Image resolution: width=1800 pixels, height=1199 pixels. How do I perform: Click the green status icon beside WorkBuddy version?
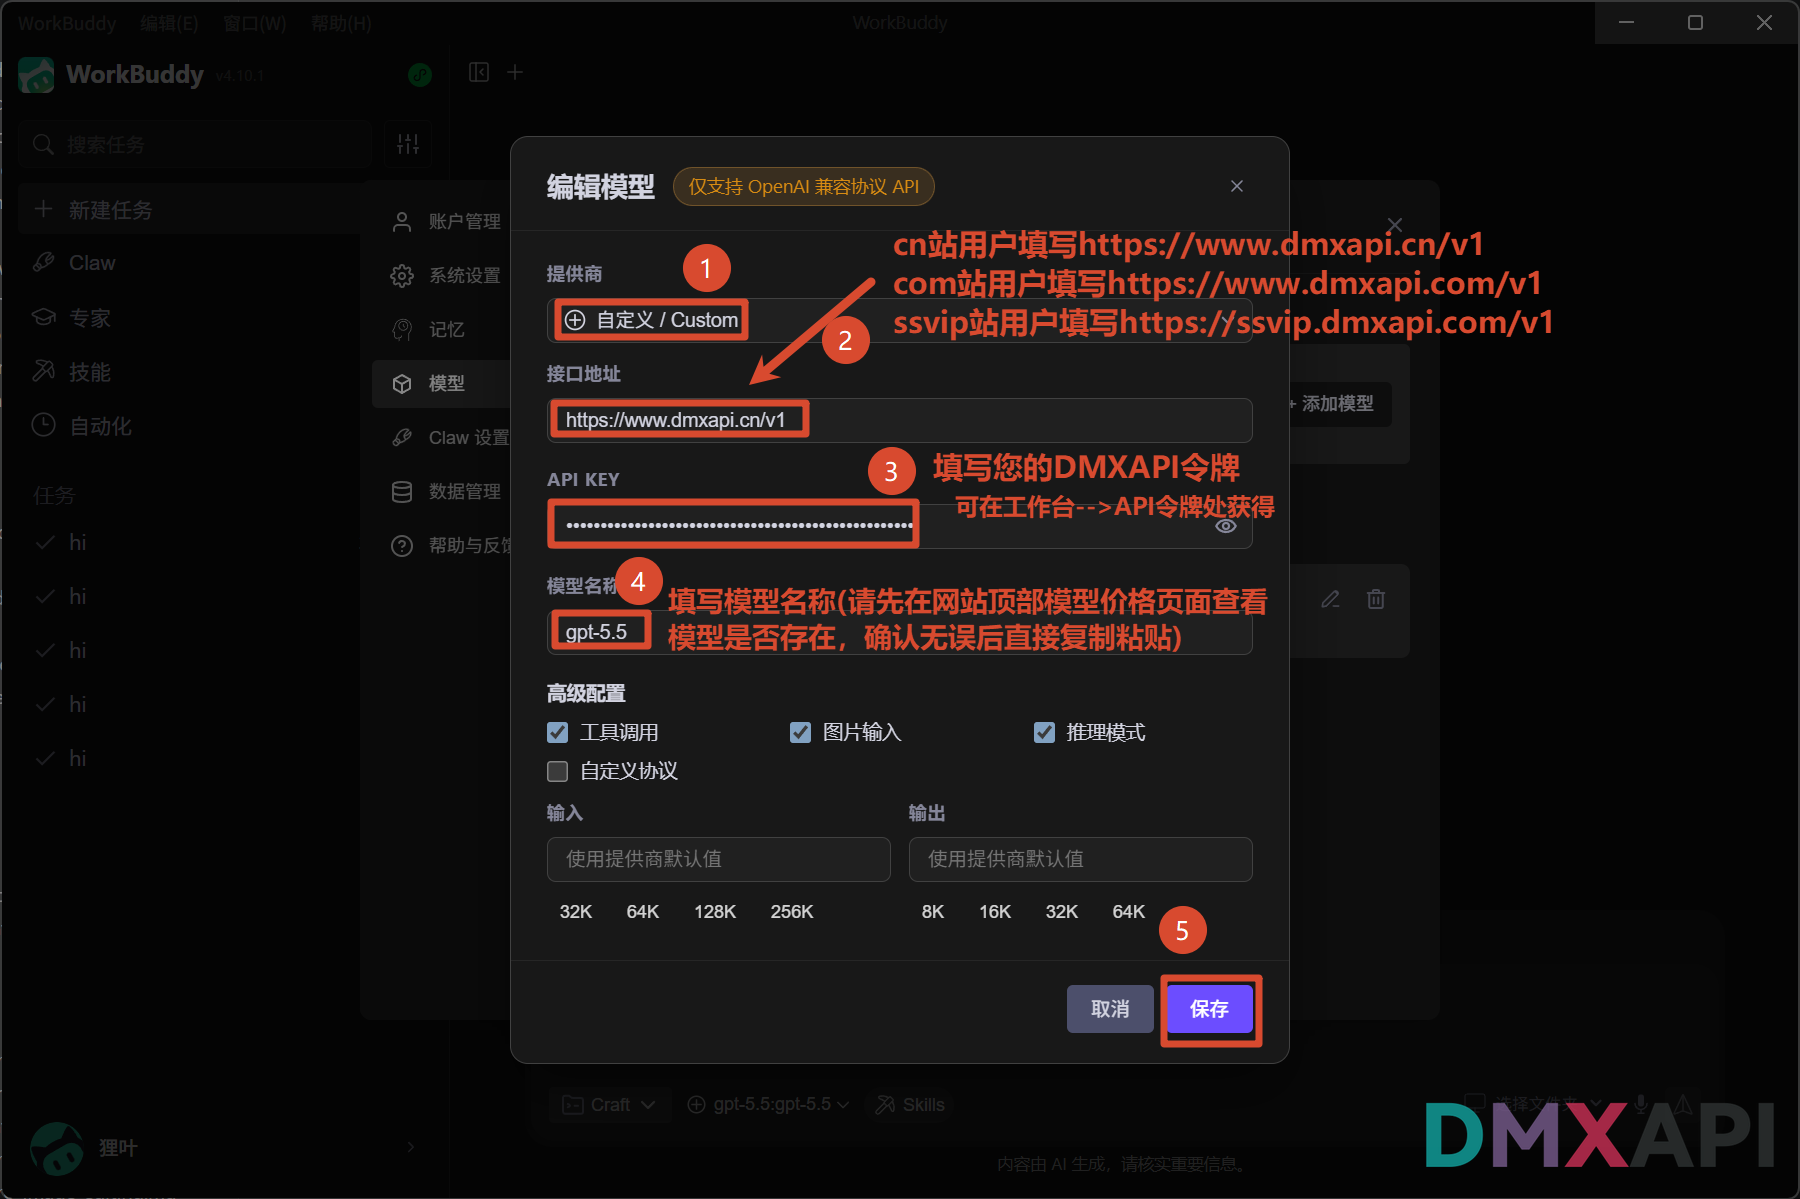pyautogui.click(x=420, y=75)
